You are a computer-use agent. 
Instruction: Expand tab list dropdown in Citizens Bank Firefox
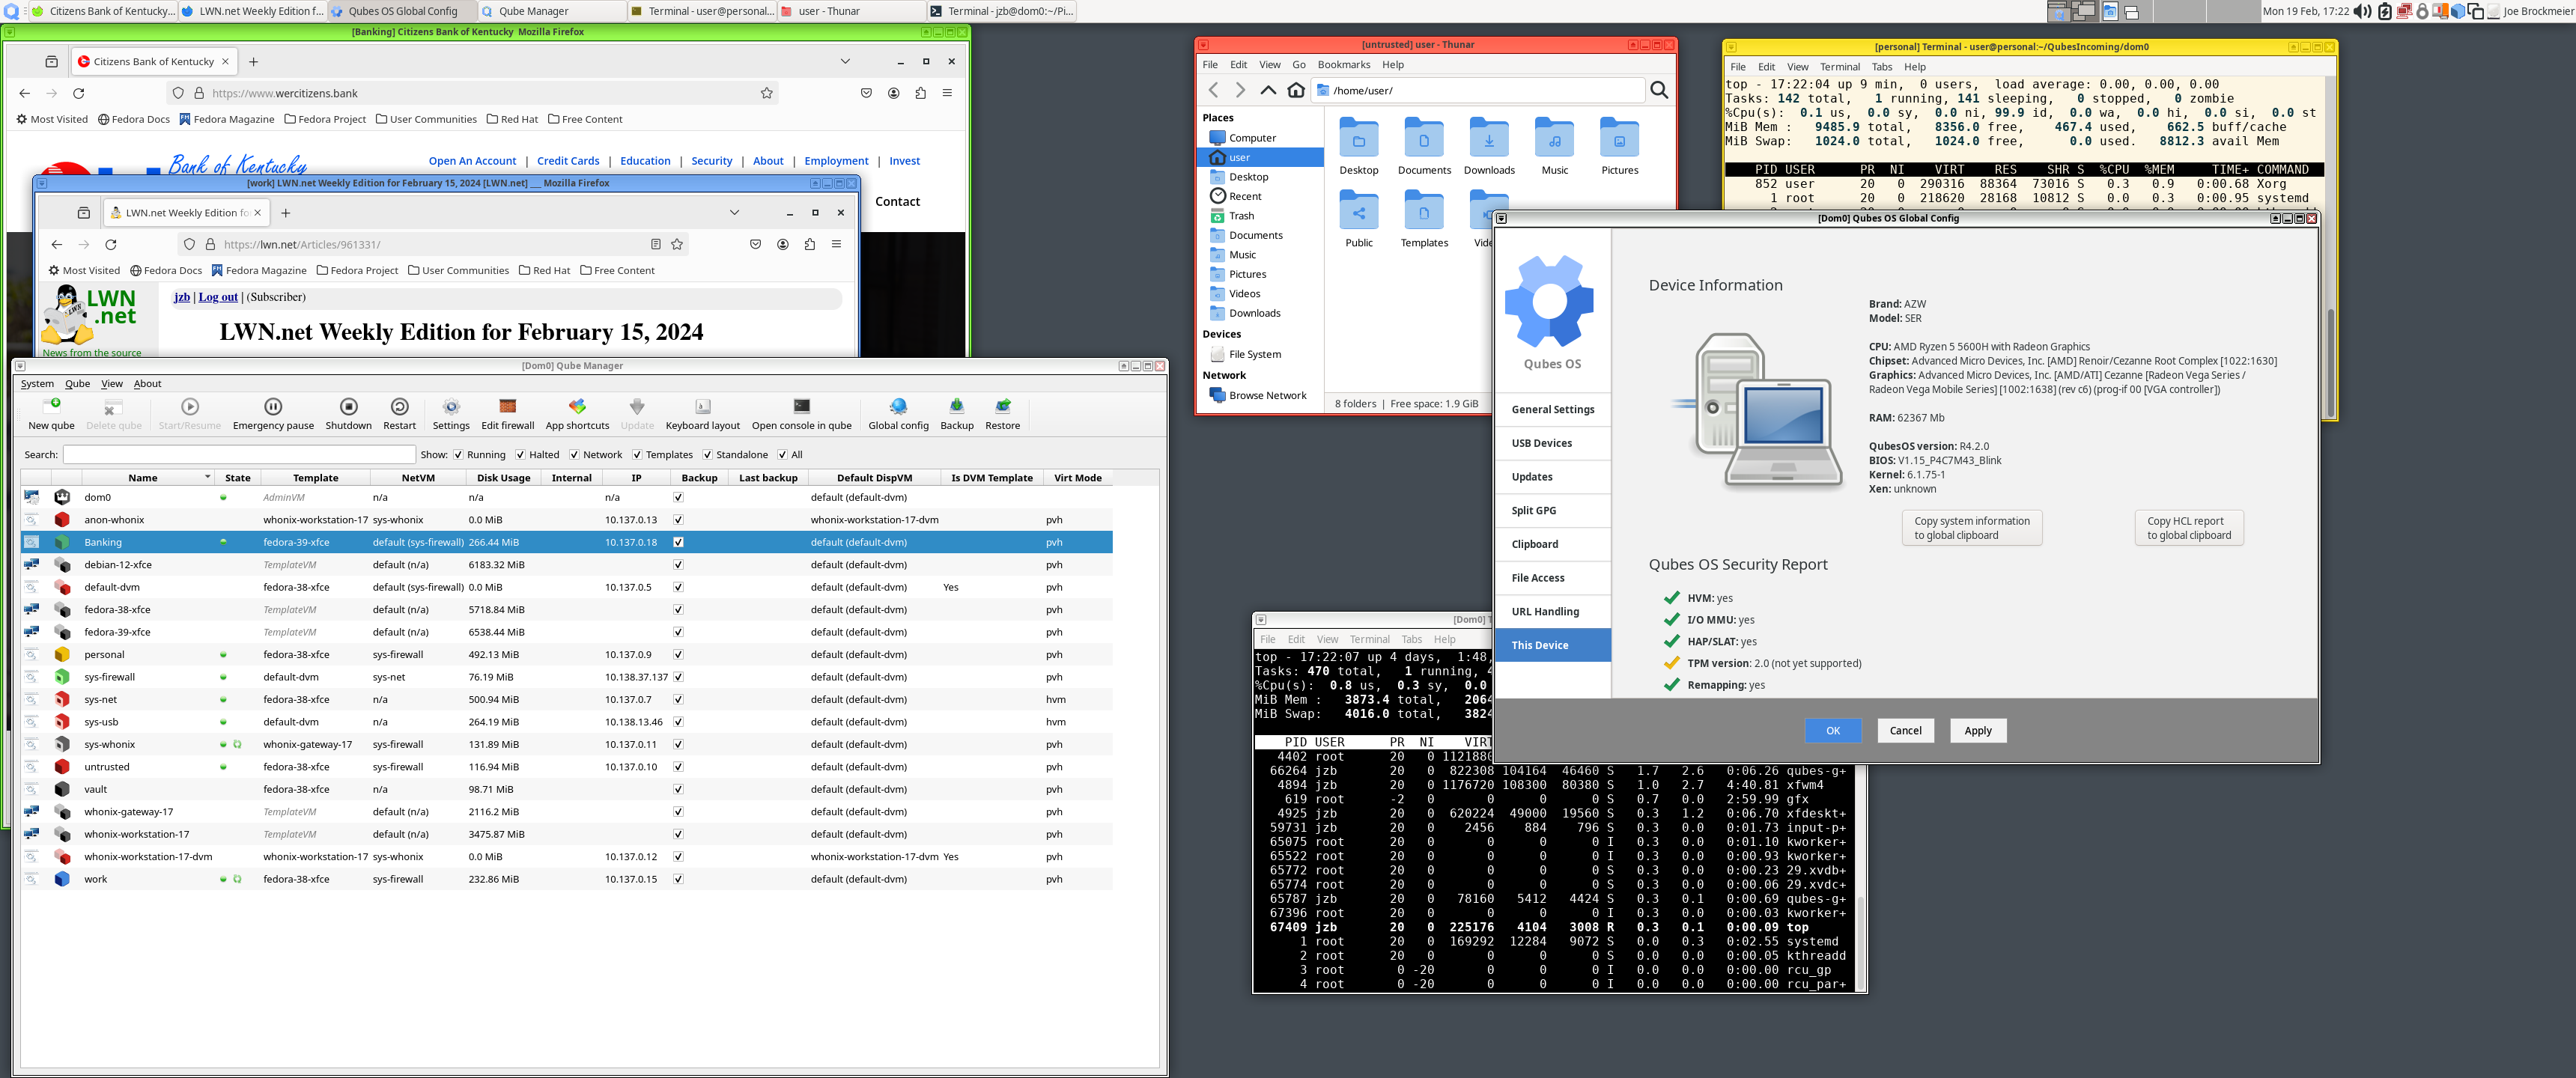tap(845, 61)
